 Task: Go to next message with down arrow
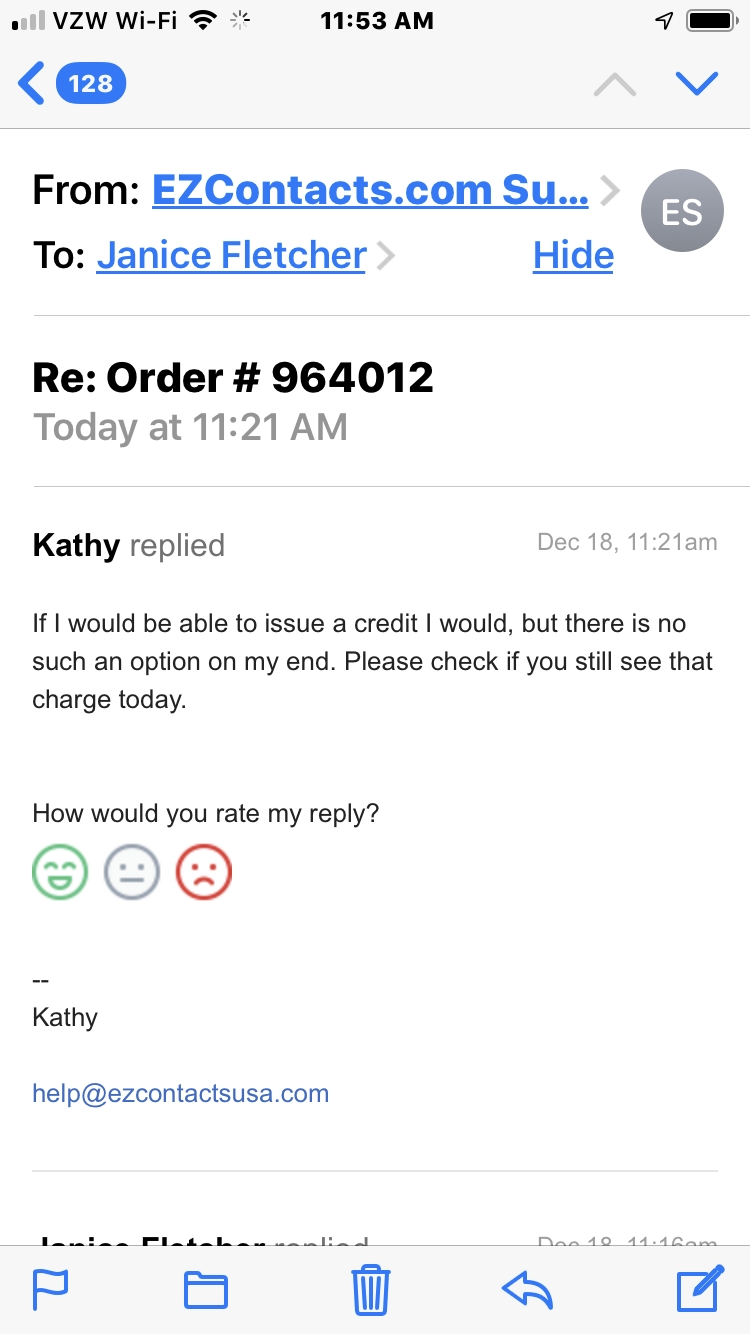coord(697,83)
